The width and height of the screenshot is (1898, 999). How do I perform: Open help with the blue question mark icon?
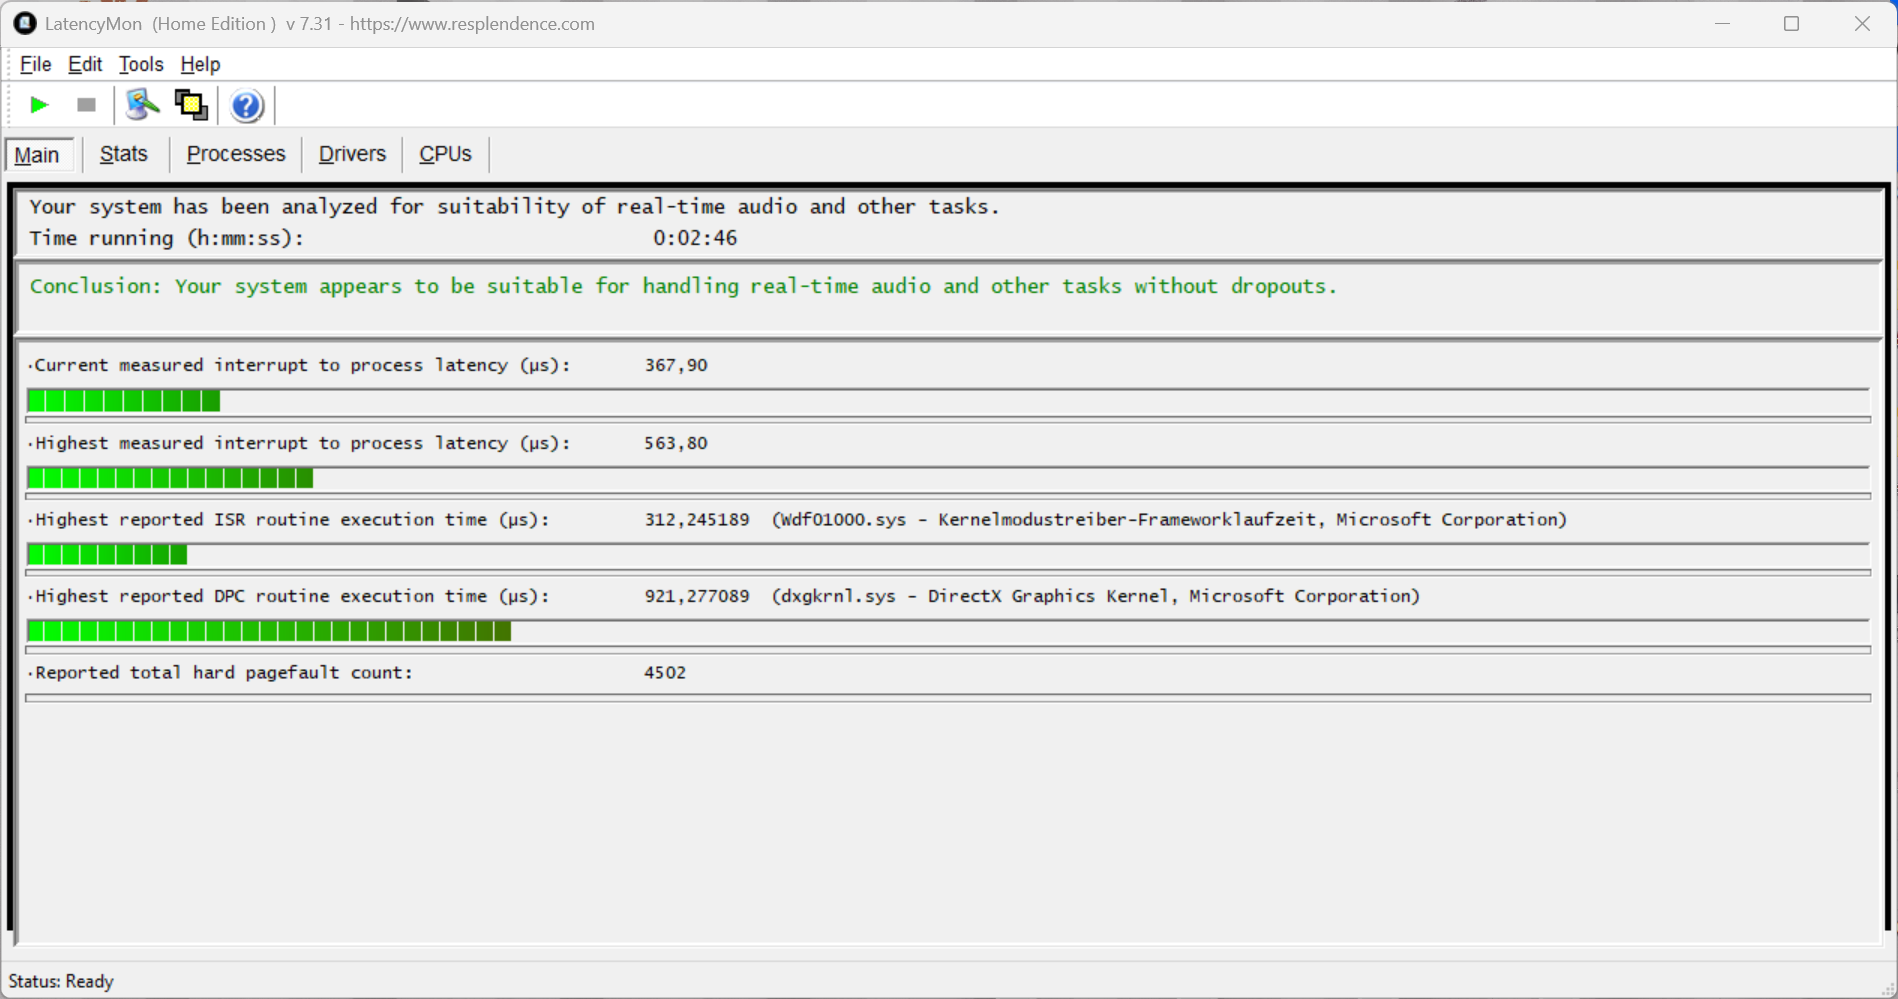click(246, 105)
